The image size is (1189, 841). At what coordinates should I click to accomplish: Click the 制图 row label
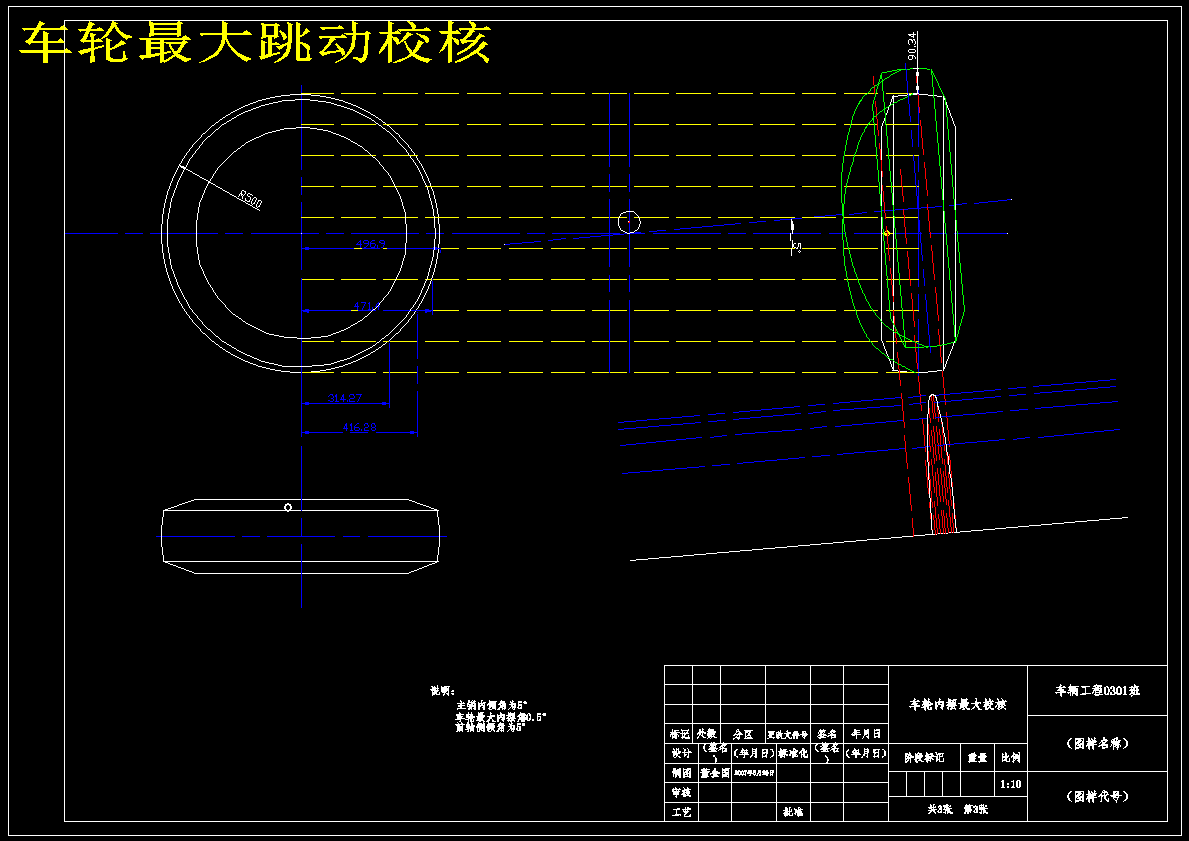(x=681, y=773)
